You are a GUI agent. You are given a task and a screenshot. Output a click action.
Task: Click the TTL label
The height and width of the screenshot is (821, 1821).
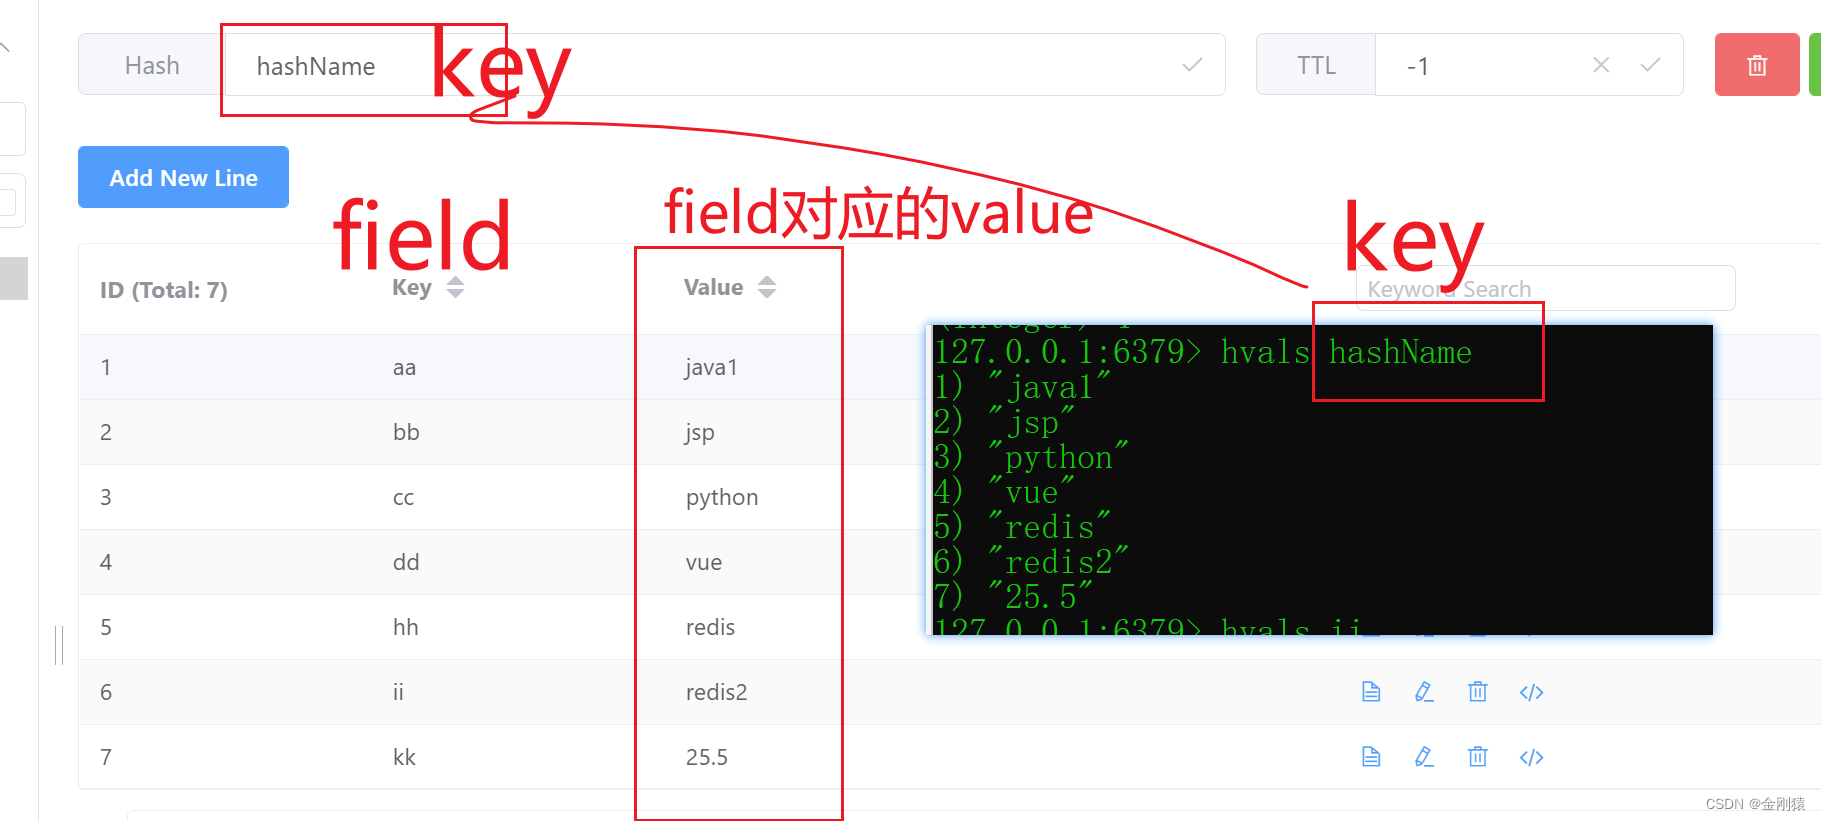tap(1316, 65)
